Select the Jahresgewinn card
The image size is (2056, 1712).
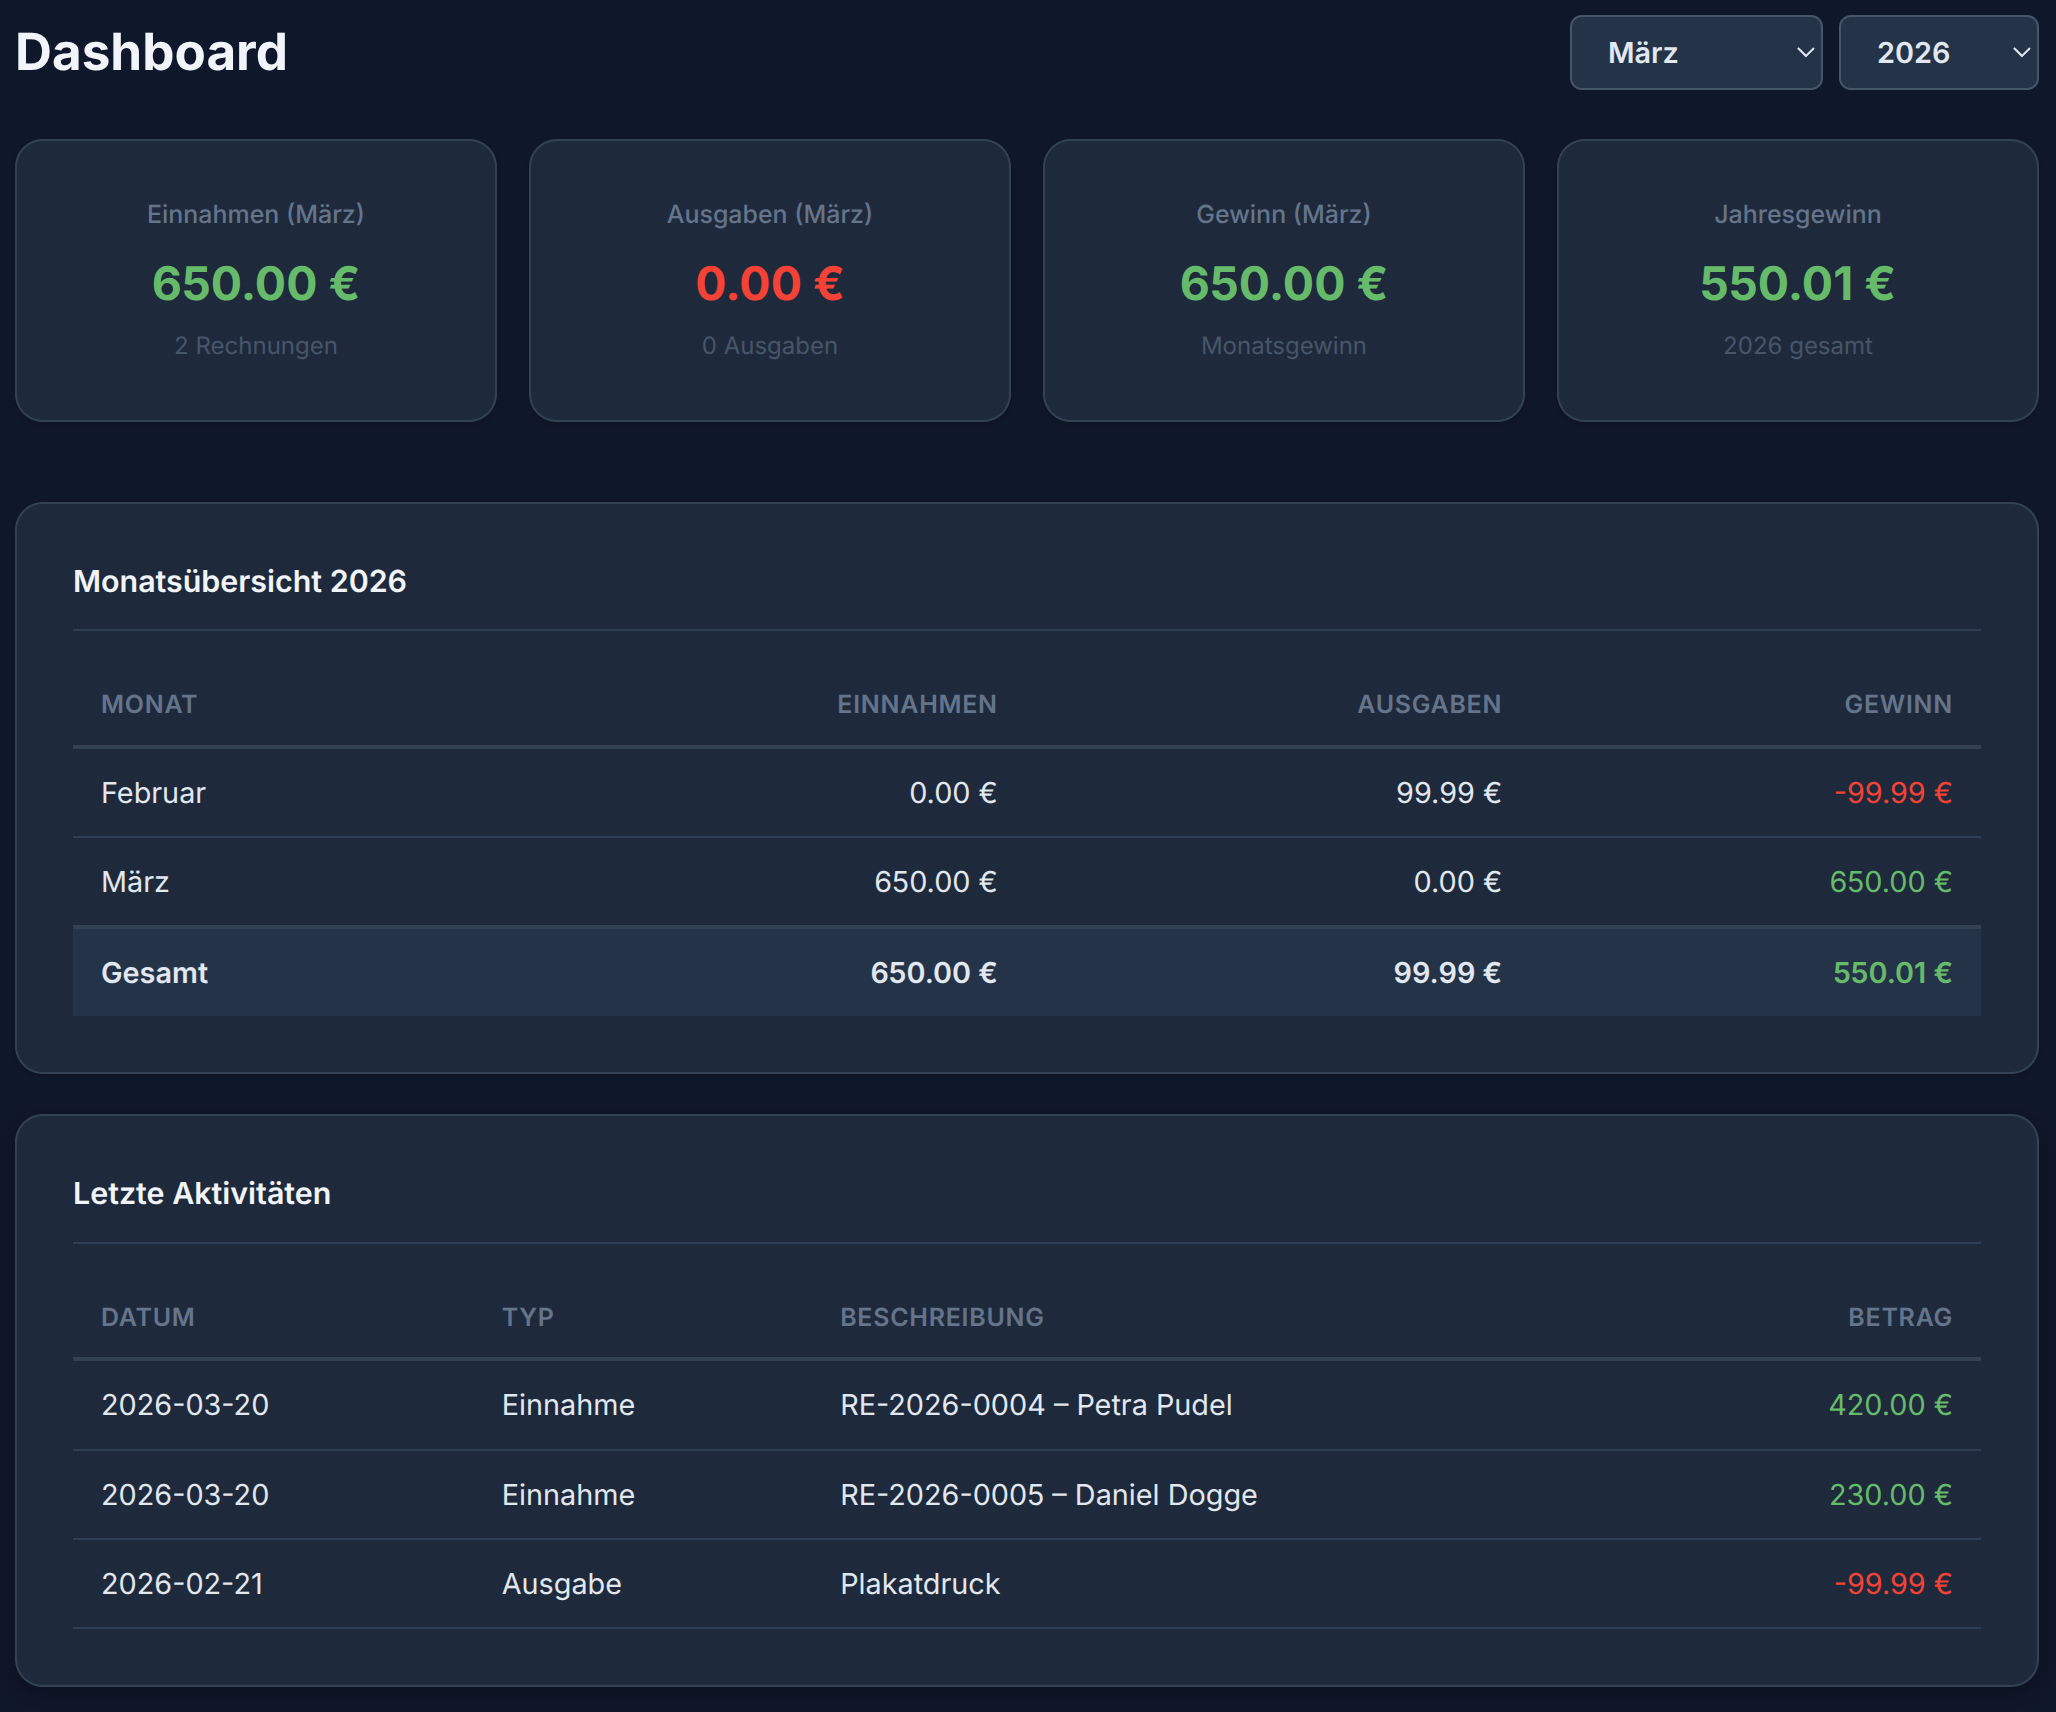1797,280
